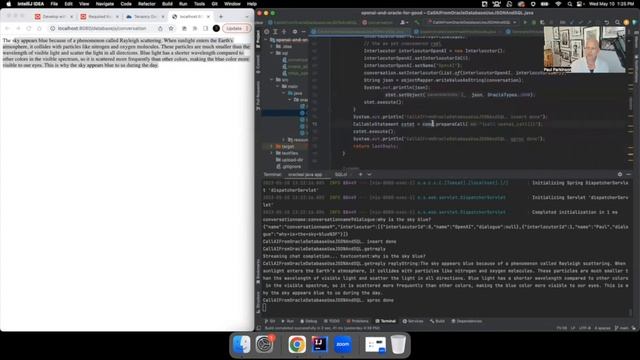This screenshot has width=640, height=360.
Task: Open the run configuration dropdown
Action: pos(472,22)
